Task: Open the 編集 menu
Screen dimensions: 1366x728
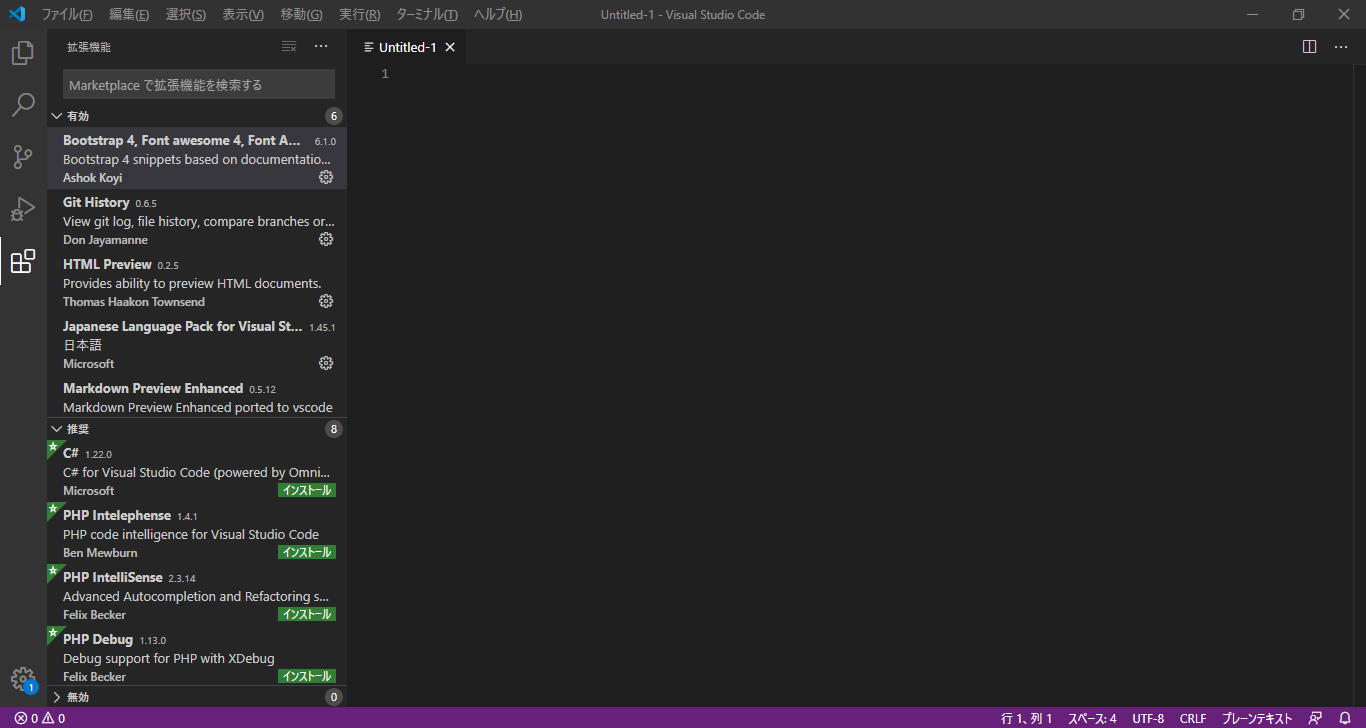Action: [129, 14]
